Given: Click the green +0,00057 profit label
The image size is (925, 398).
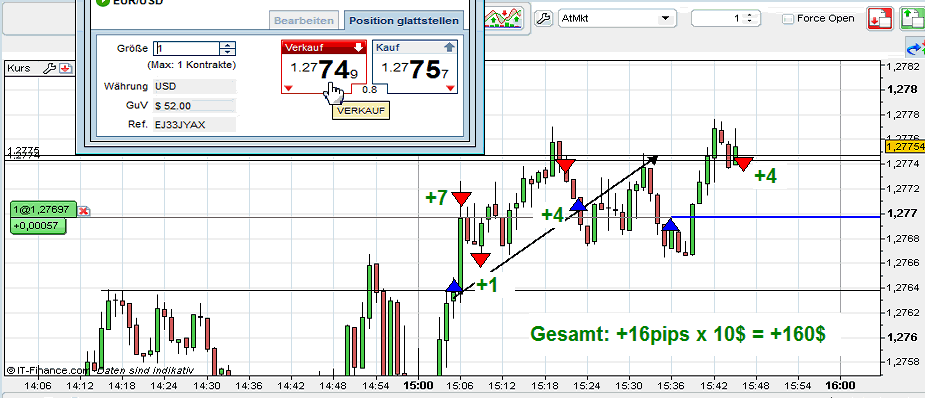Looking at the screenshot, I should [38, 226].
